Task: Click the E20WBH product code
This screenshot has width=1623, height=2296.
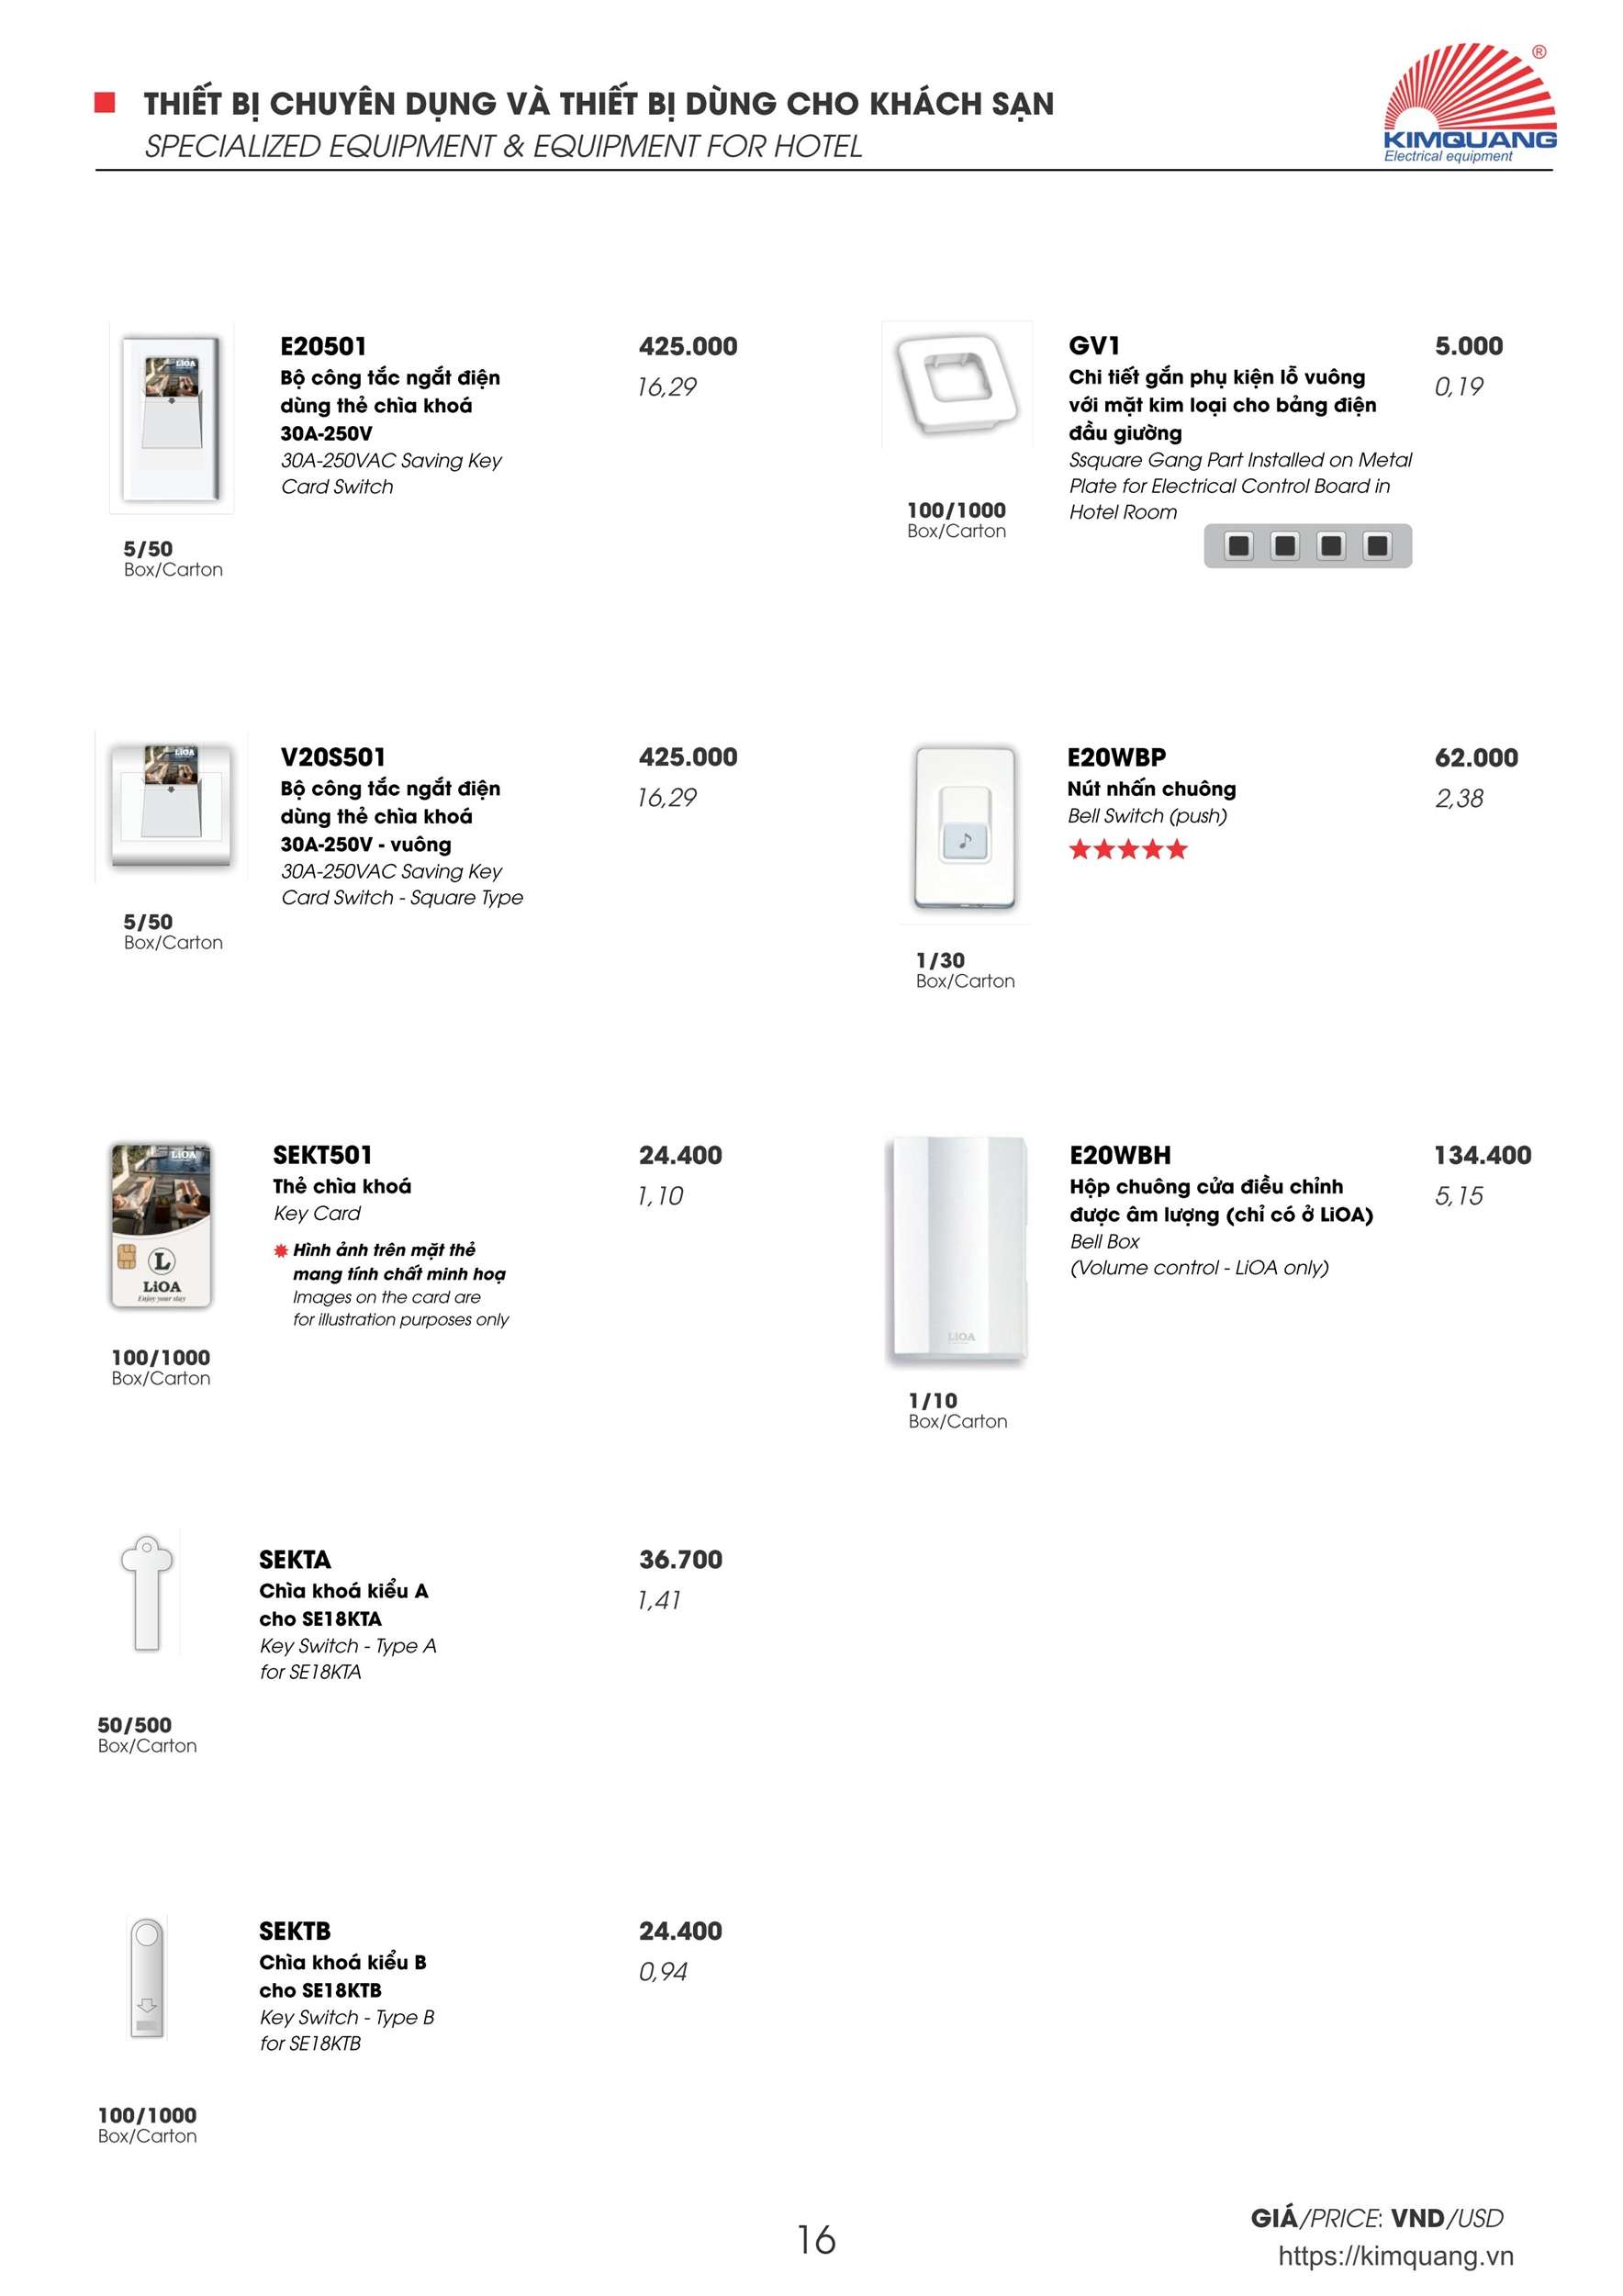Action: click(x=1119, y=1155)
